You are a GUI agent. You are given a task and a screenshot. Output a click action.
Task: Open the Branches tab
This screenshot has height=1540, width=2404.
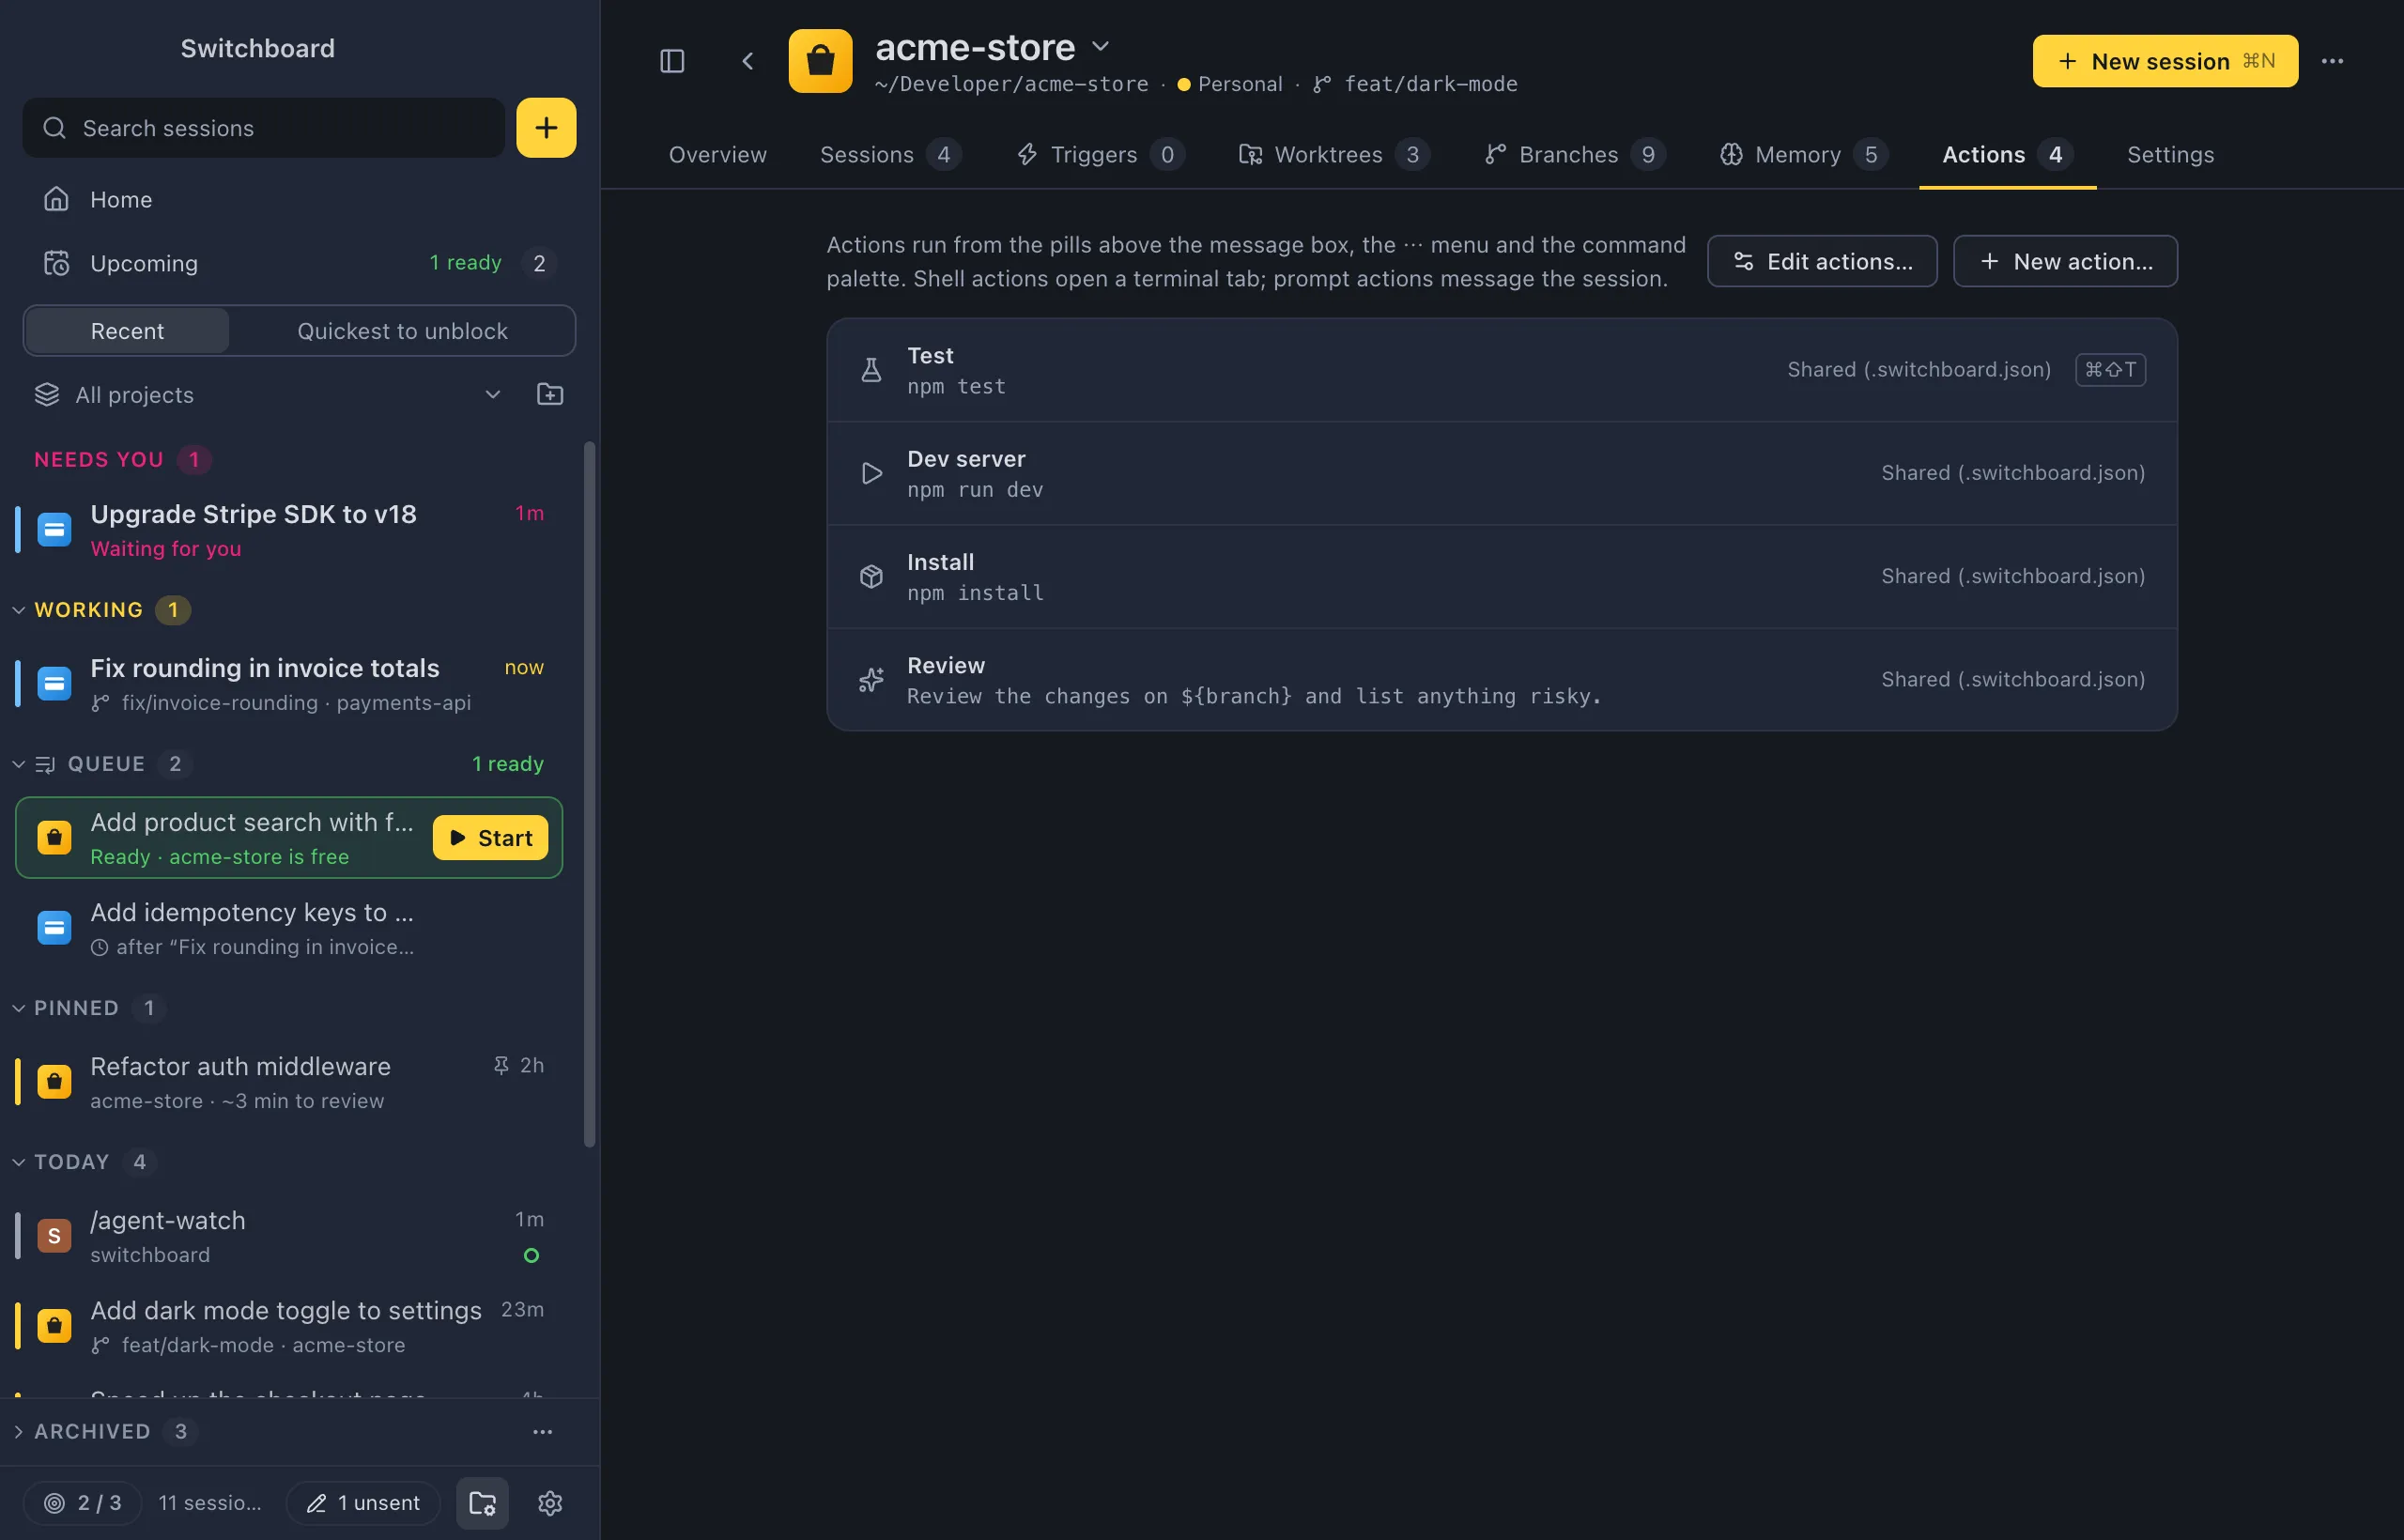pyautogui.click(x=1575, y=155)
